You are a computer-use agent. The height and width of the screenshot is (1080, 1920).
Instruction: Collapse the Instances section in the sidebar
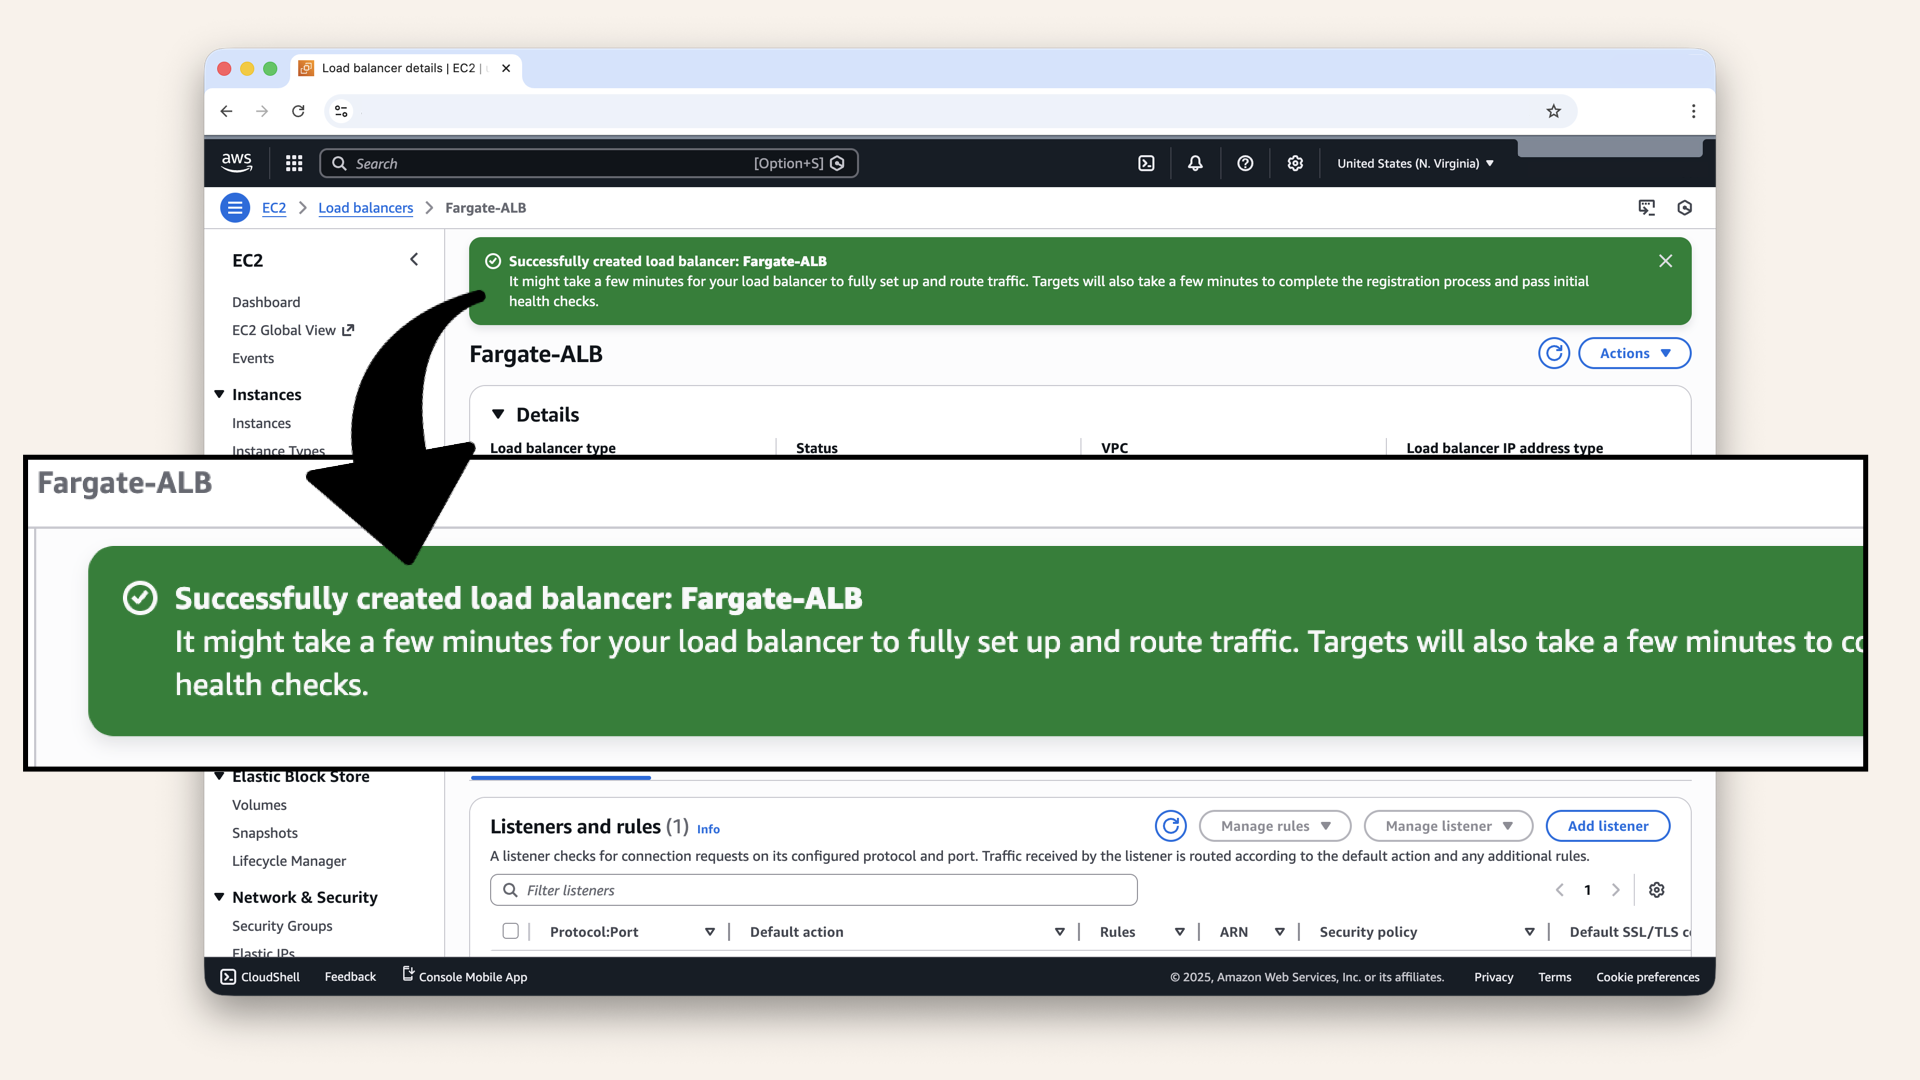pyautogui.click(x=221, y=394)
